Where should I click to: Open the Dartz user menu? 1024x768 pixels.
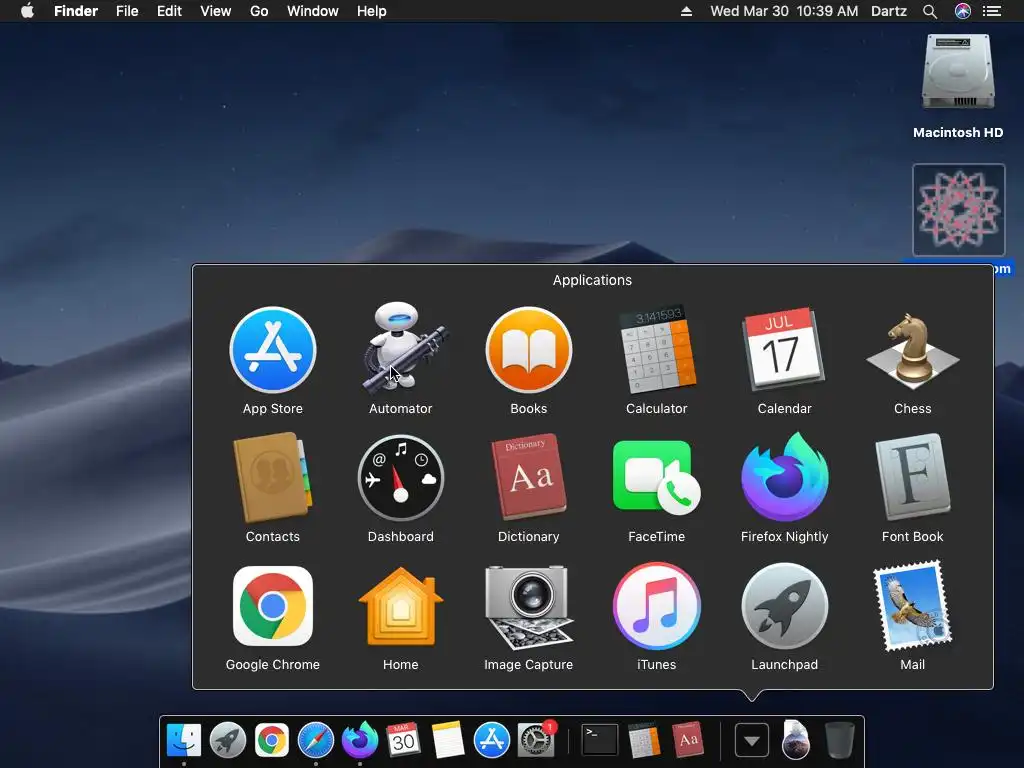pyautogui.click(x=889, y=11)
